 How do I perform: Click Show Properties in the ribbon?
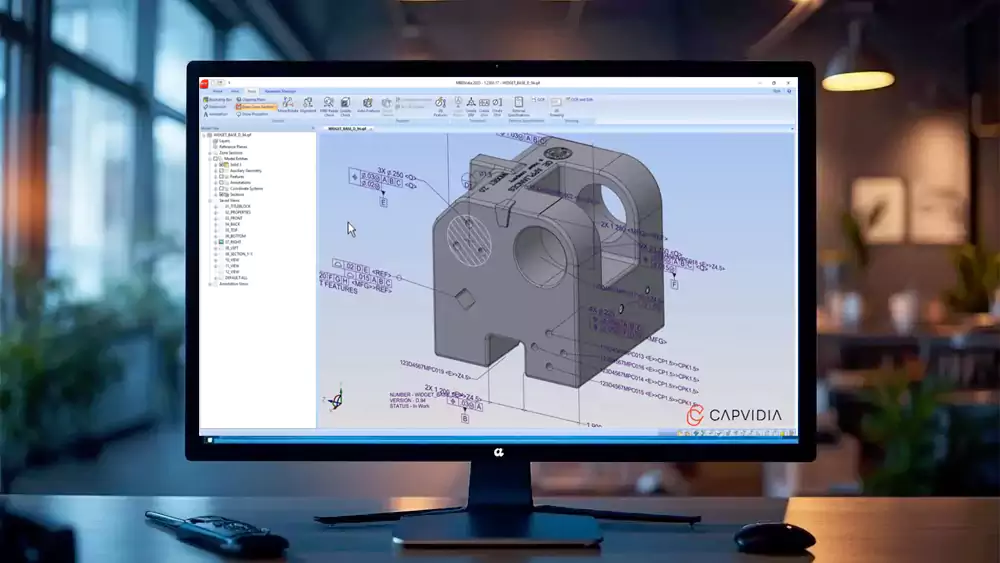(x=253, y=114)
